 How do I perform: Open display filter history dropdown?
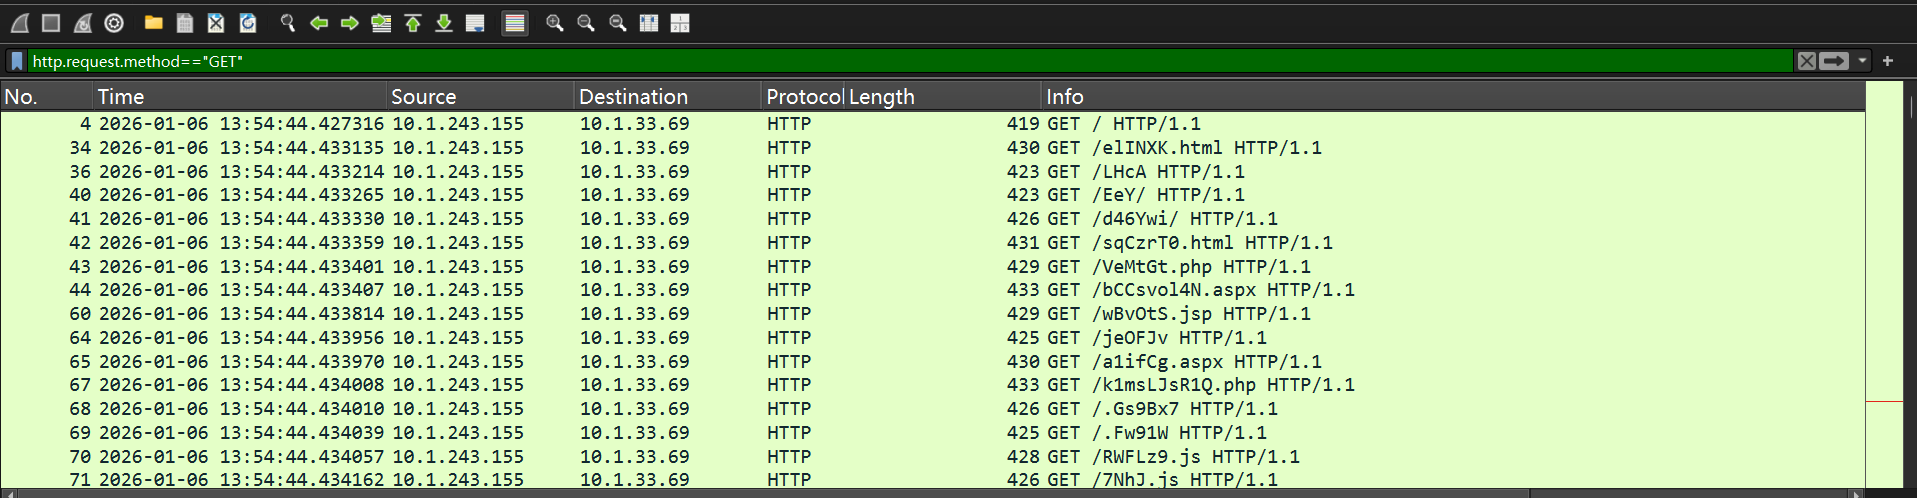[x=1862, y=61]
